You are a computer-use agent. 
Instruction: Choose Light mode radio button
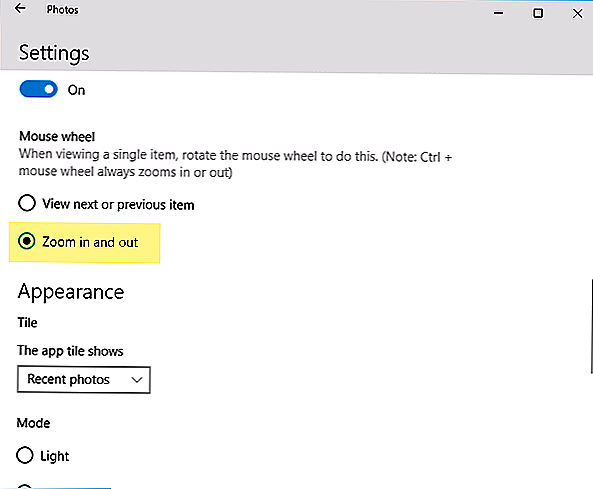pyautogui.click(x=25, y=455)
